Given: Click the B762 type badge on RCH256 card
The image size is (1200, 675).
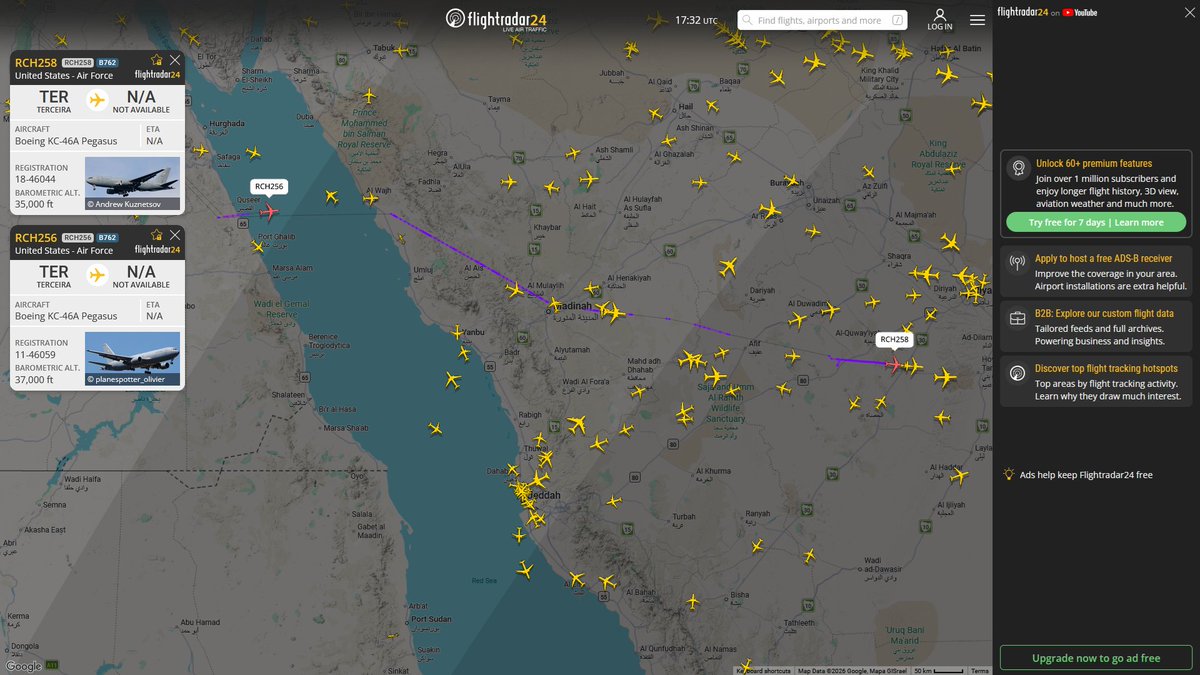Looking at the screenshot, I should coord(107,238).
